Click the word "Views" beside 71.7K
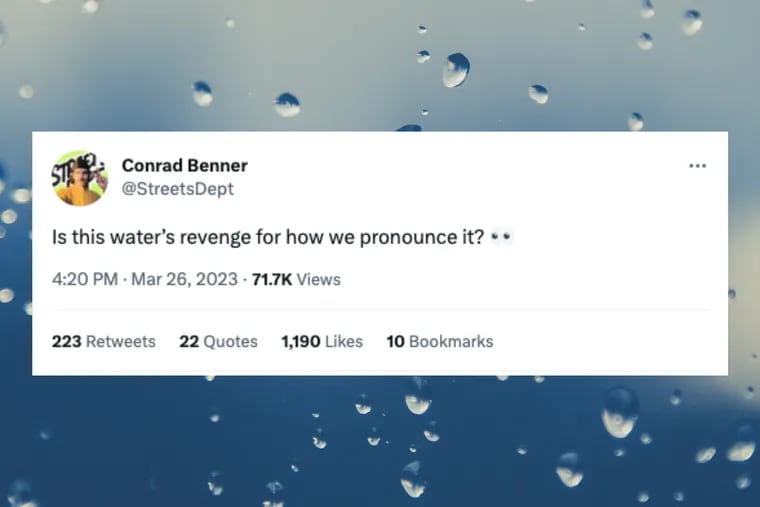 [319, 280]
